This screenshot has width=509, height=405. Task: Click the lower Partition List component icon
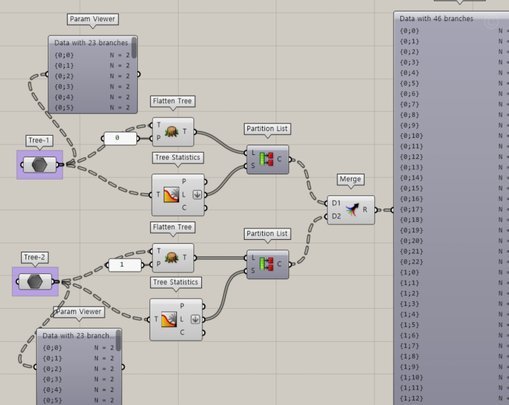[x=266, y=264]
